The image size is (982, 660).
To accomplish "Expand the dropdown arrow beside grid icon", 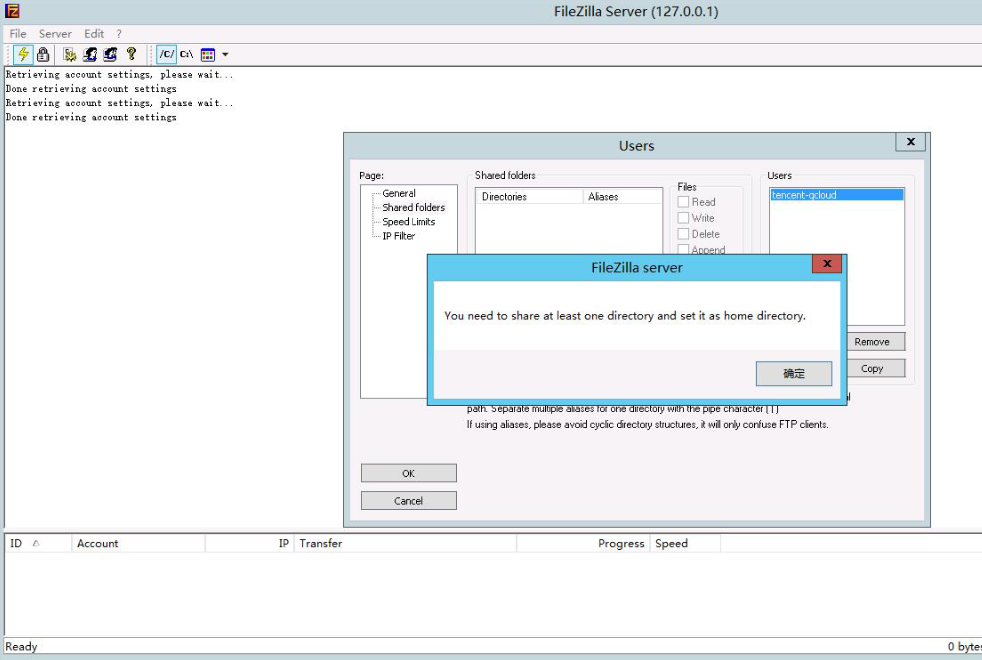I will point(225,54).
